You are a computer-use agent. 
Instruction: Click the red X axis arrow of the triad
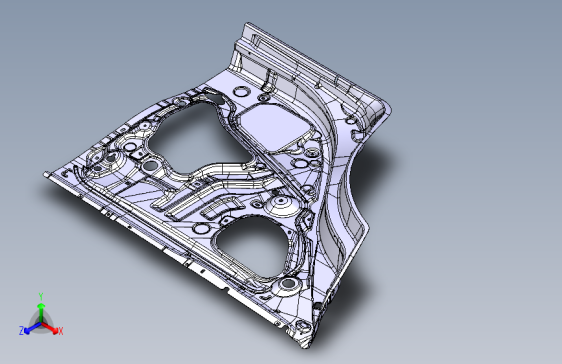tap(50, 328)
